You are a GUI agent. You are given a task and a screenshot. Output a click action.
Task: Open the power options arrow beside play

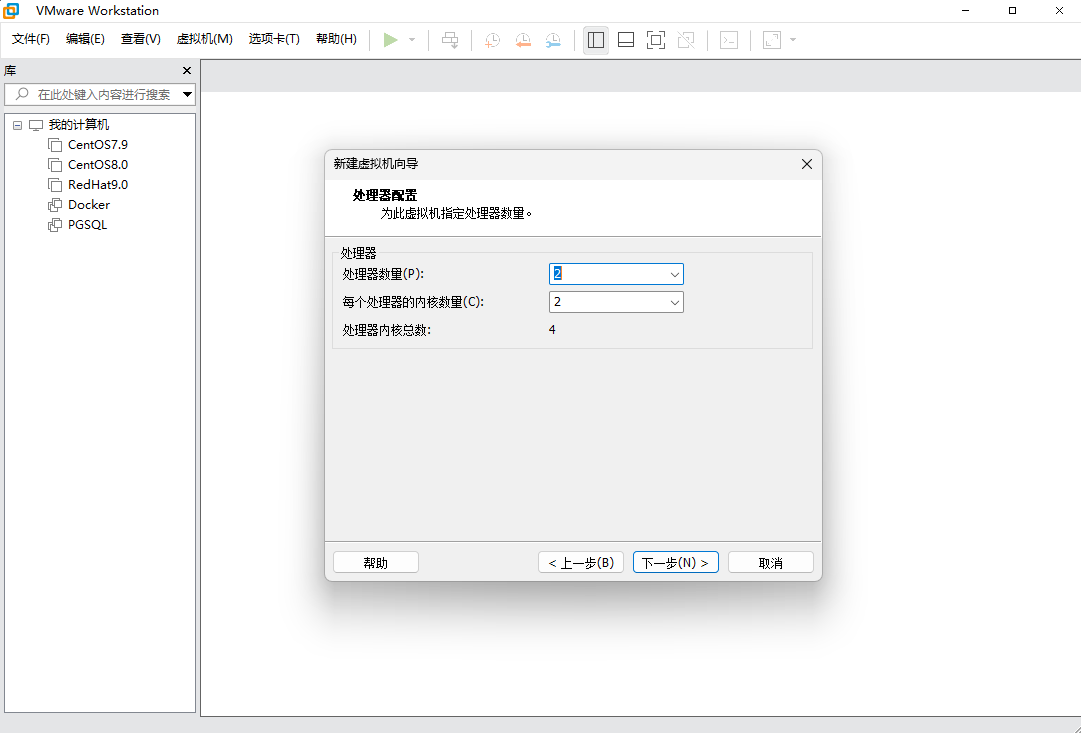pos(412,40)
